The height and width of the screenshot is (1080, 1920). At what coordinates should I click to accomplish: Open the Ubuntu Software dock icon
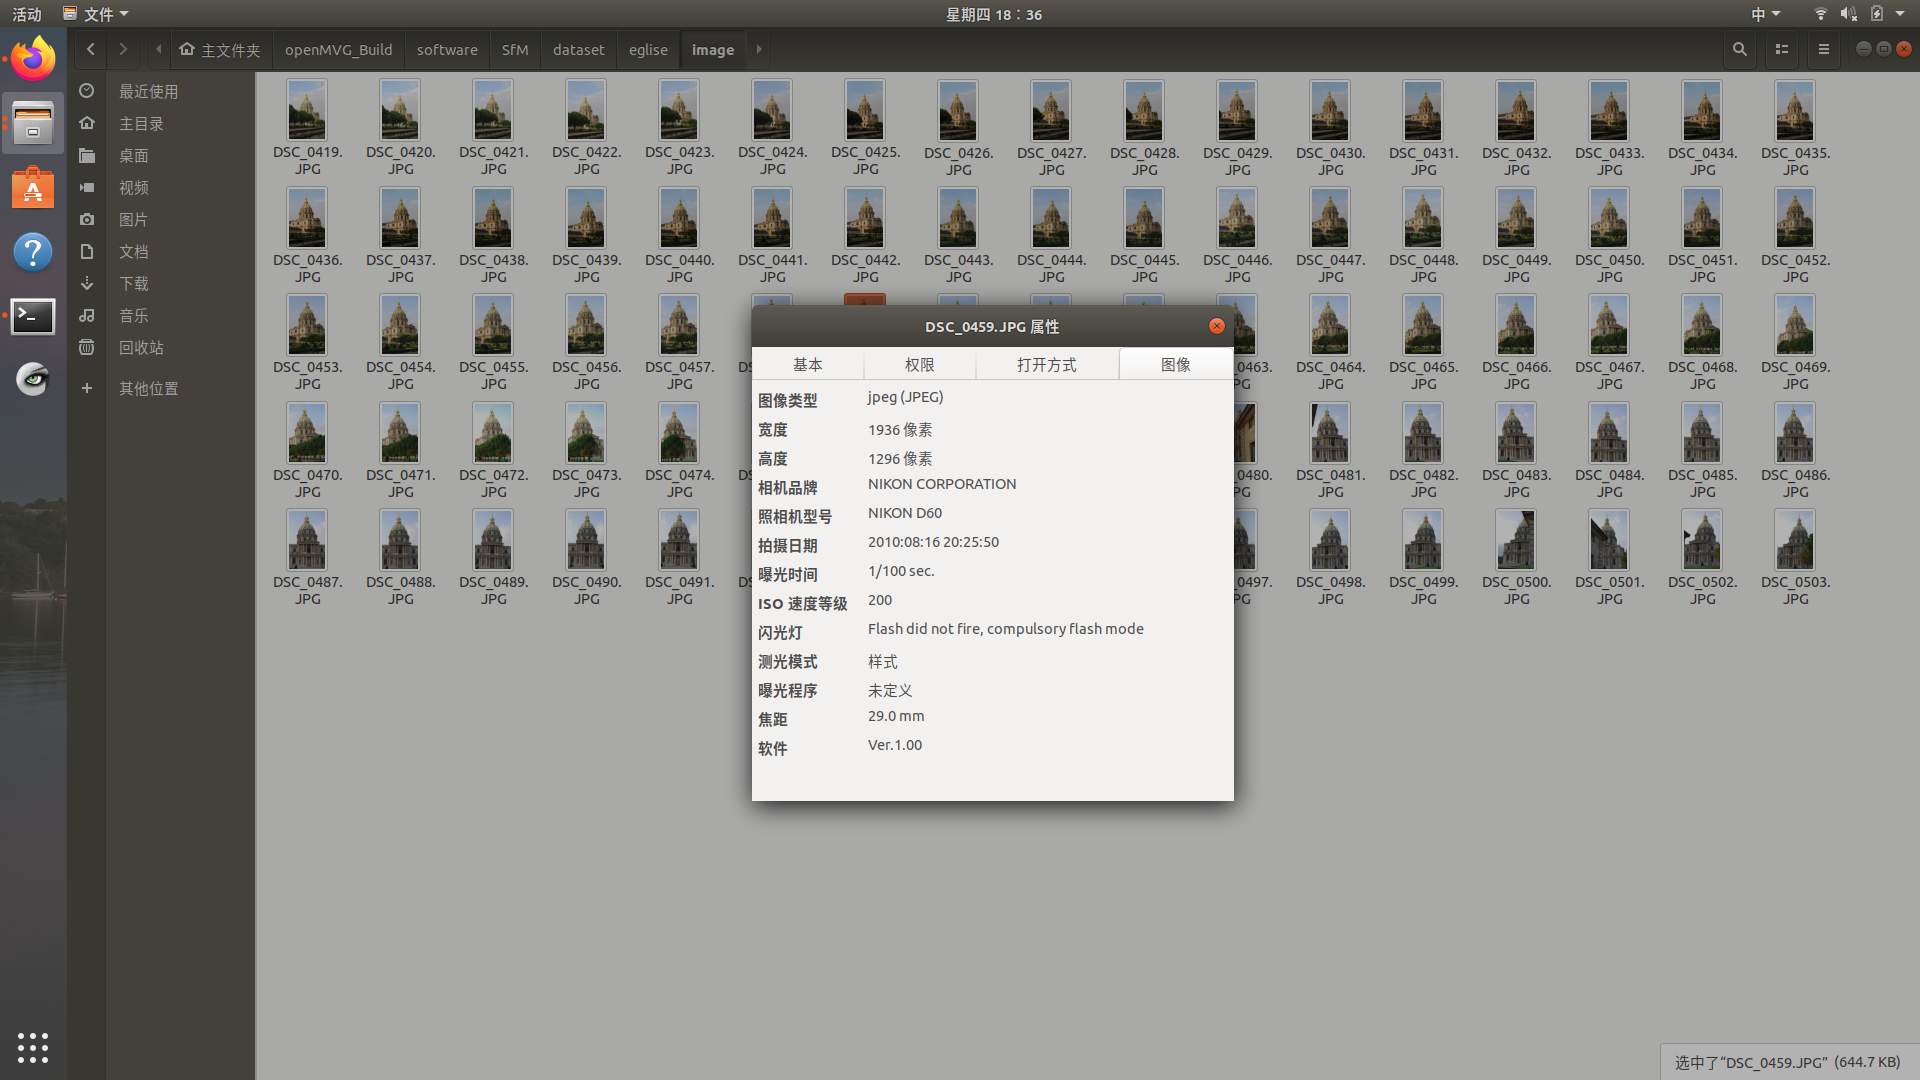[33, 188]
